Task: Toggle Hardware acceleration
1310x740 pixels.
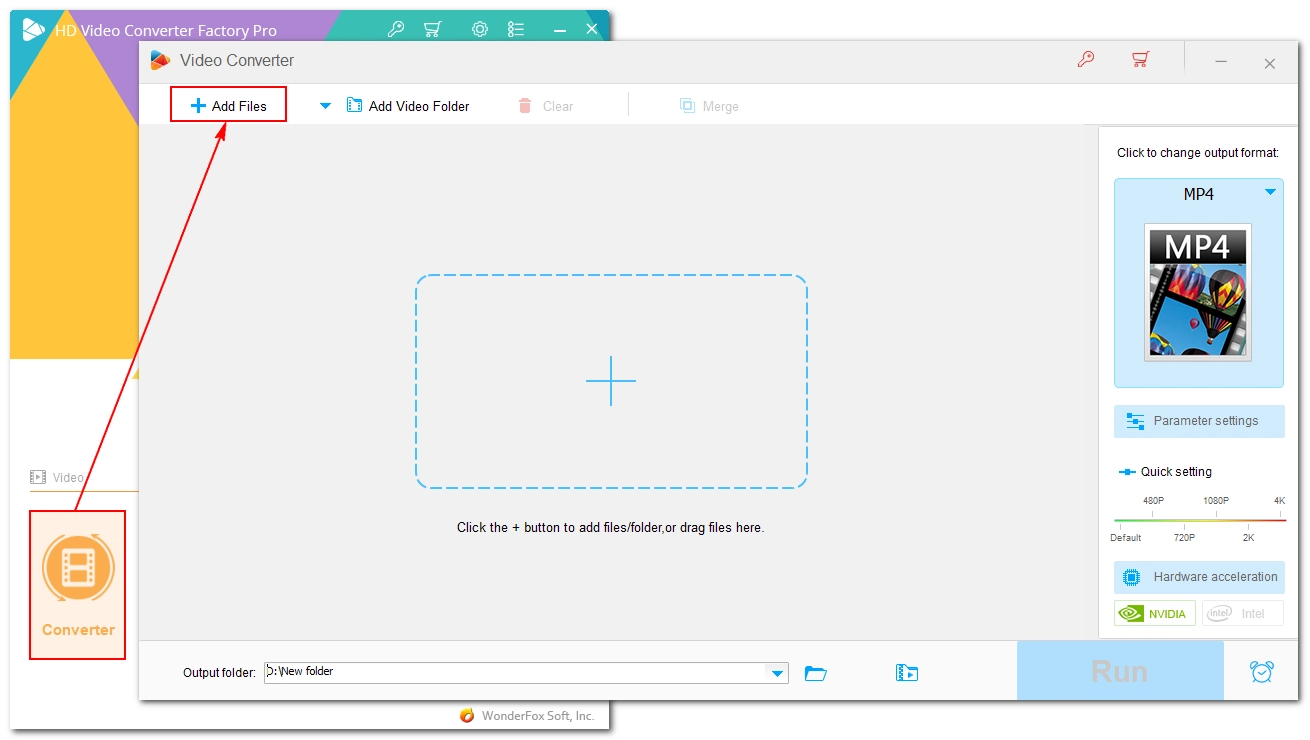Action: point(1199,577)
